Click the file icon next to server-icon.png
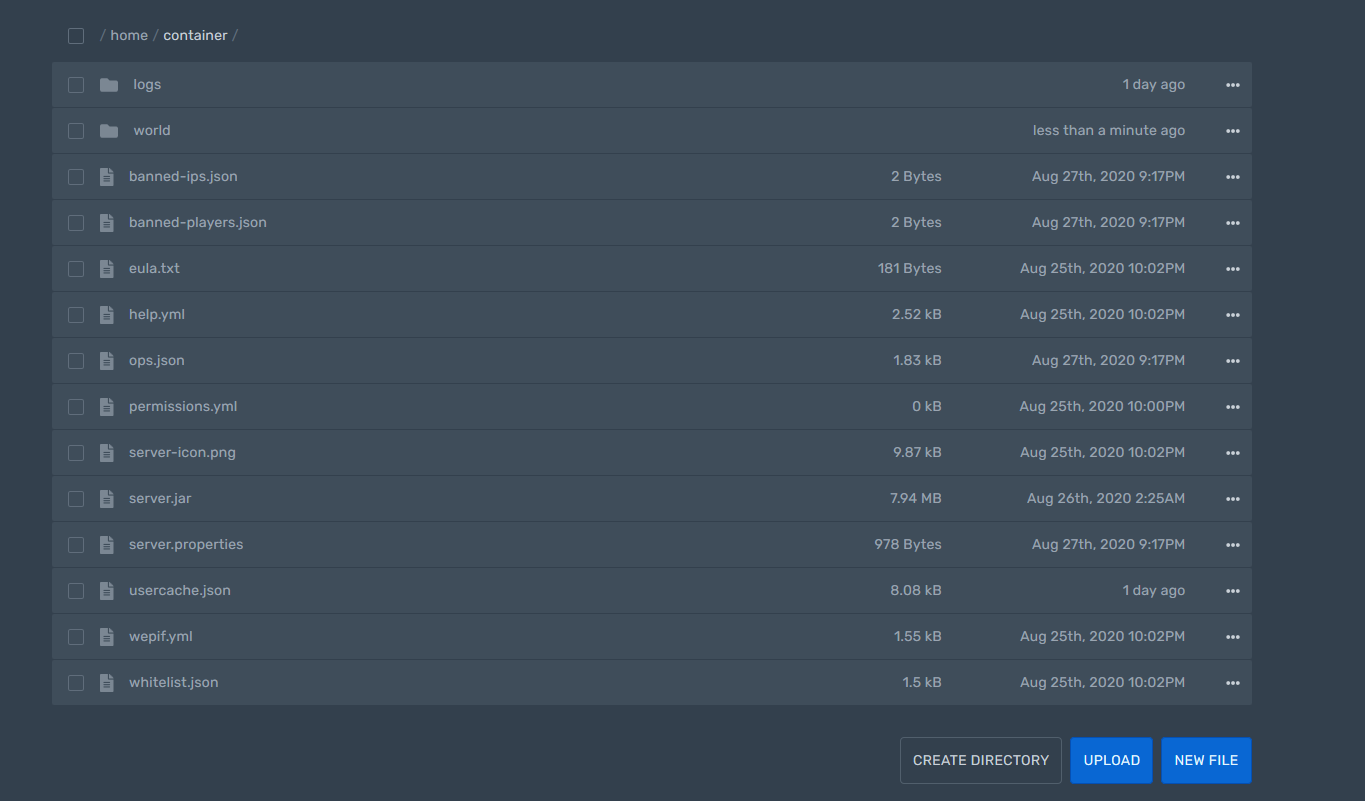 point(106,452)
